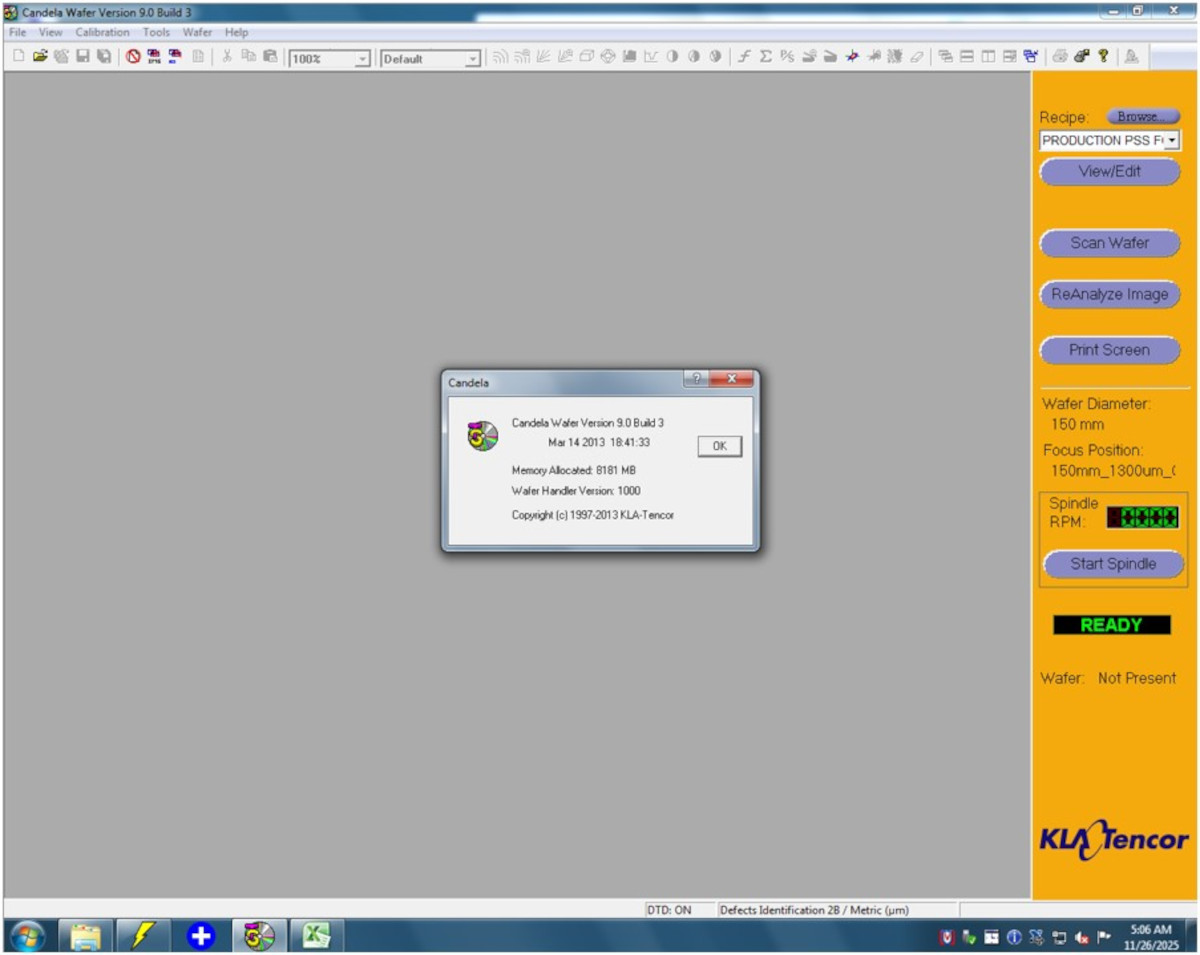
Task: Click the Browse recipe button
Action: 1142,117
